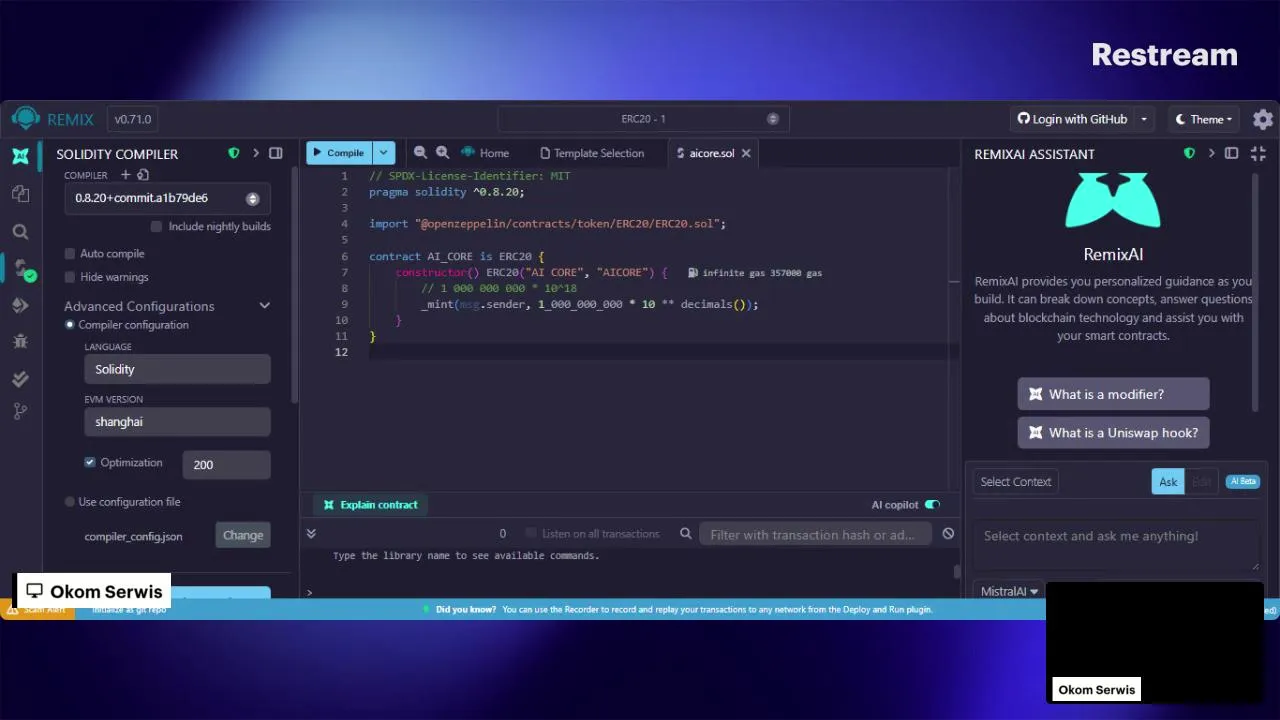Click the v0.71.0 version badge

tap(132, 119)
